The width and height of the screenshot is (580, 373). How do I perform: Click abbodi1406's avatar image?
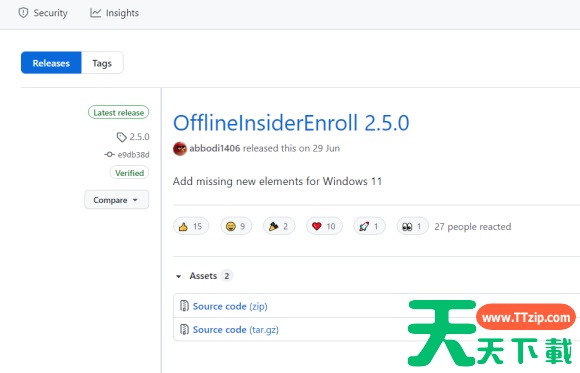180,148
